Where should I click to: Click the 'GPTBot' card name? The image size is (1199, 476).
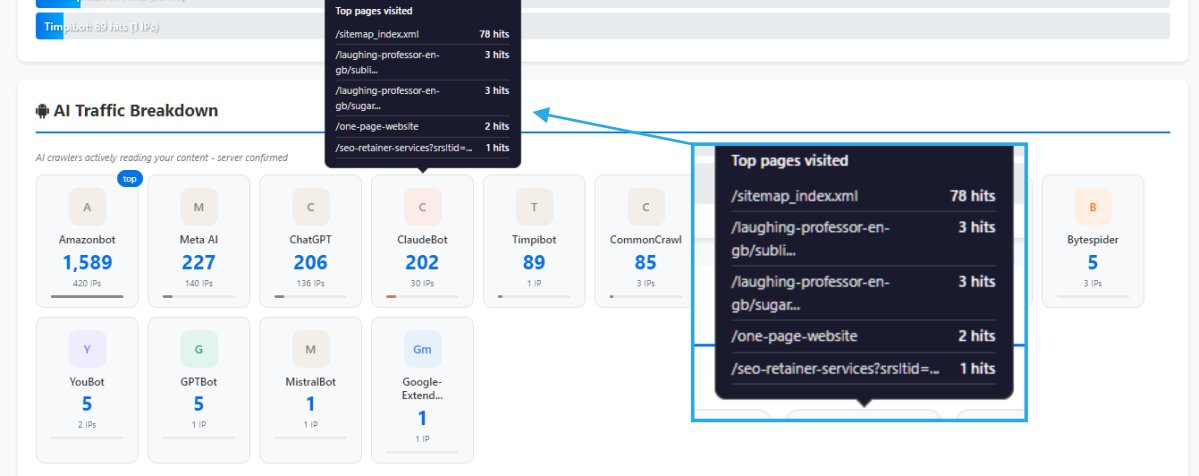199,381
